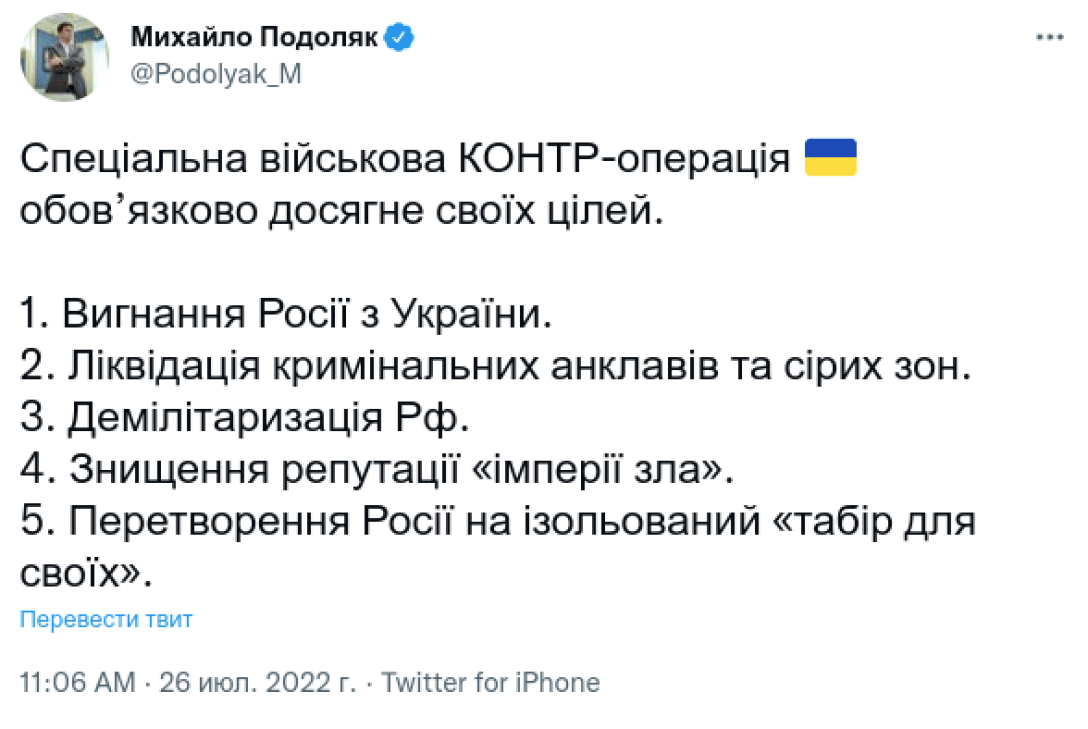Click the 11:06 AM timestamp

77,683
